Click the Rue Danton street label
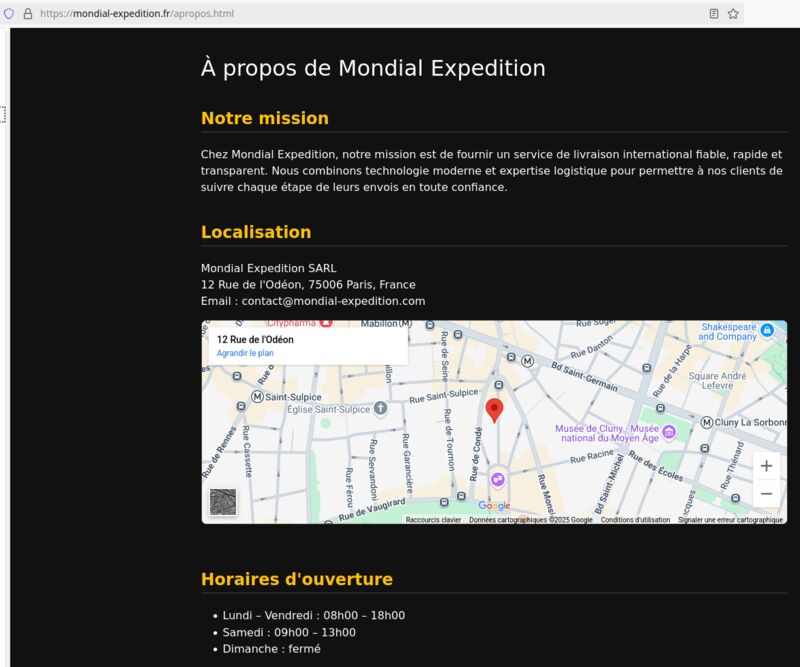 (591, 347)
